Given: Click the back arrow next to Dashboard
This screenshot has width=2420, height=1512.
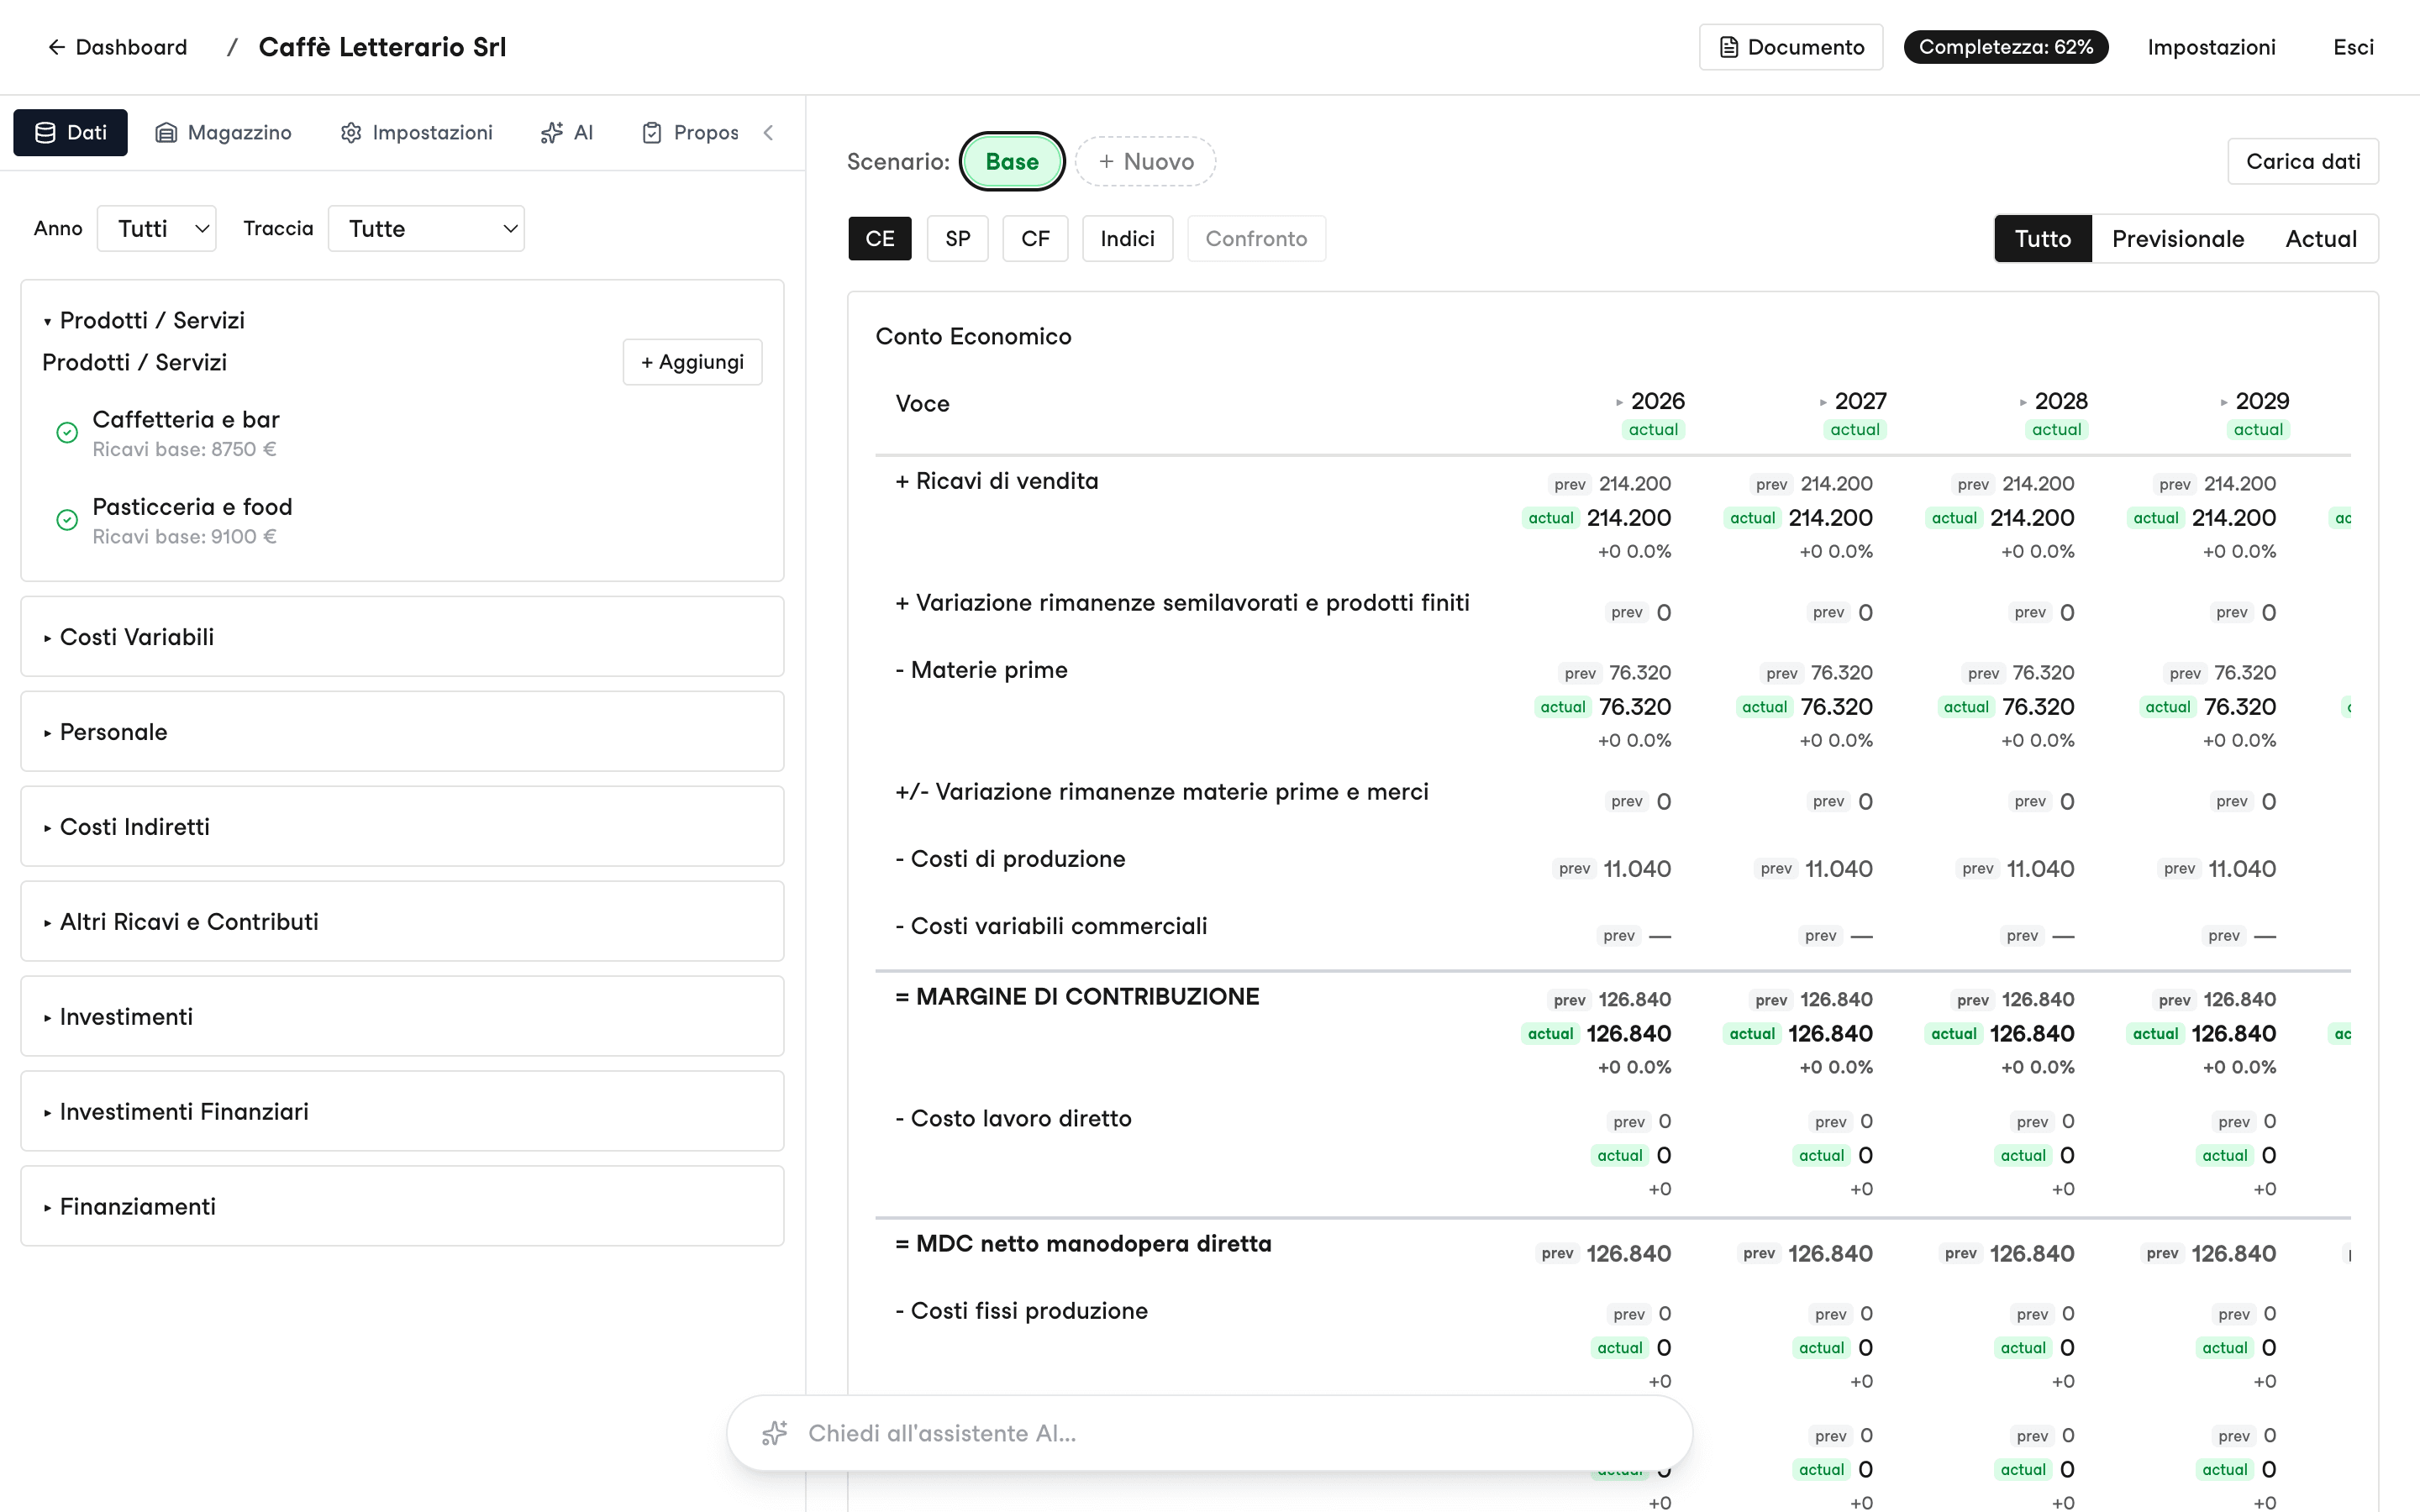Looking at the screenshot, I should [56, 47].
